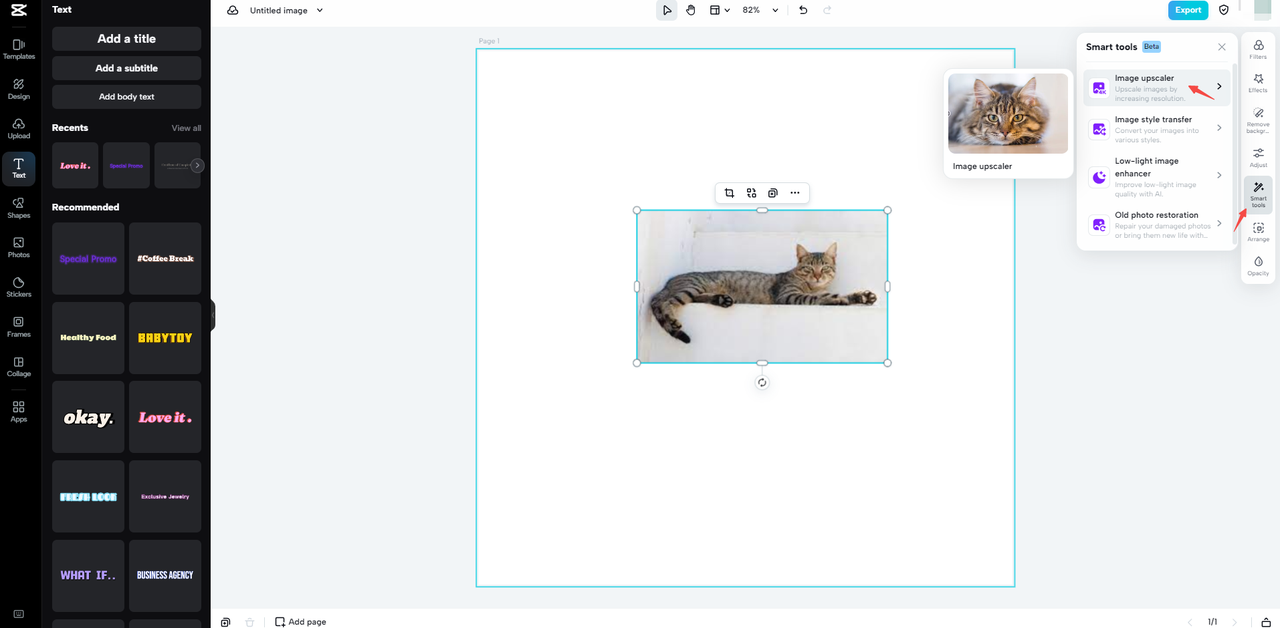The image size is (1280, 628).
Task: Select the #CoffeeBreak text preset
Action: (x=165, y=258)
